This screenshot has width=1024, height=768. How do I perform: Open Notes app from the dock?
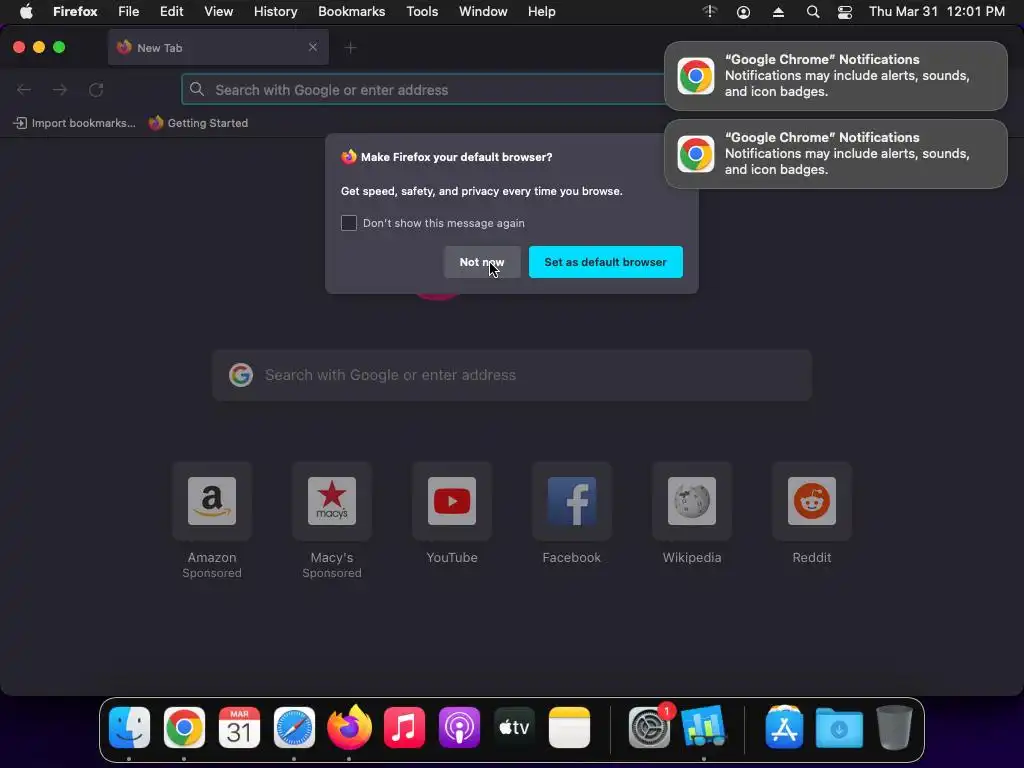569,727
